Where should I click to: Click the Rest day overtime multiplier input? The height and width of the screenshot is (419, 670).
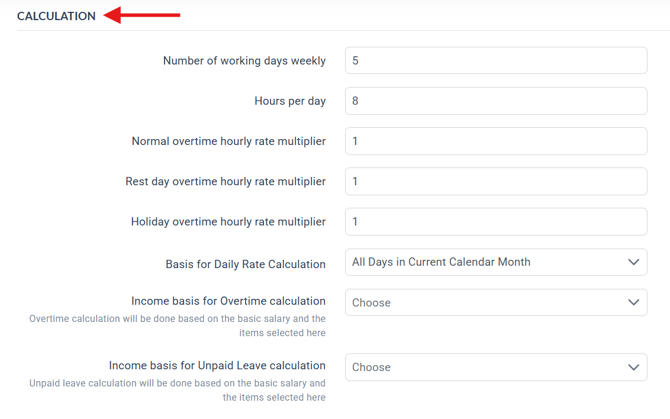[x=496, y=181]
